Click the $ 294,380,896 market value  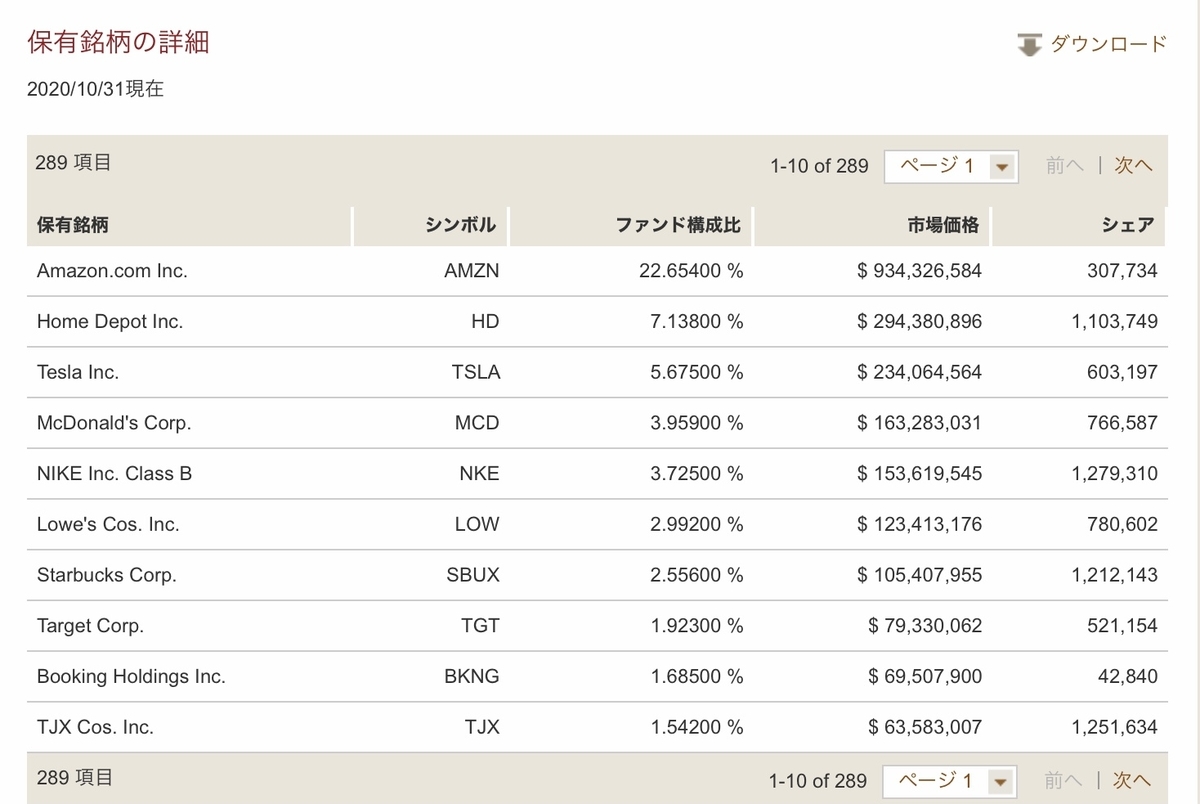[920, 322]
